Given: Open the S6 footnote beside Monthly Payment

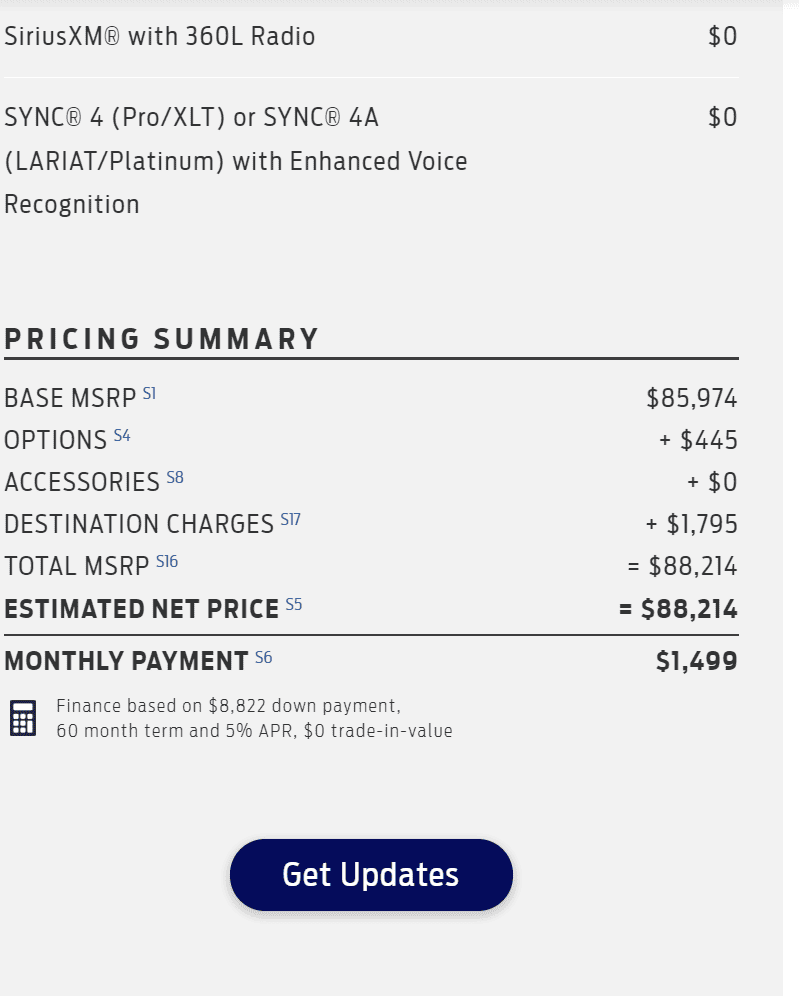Looking at the screenshot, I should click(x=263, y=657).
